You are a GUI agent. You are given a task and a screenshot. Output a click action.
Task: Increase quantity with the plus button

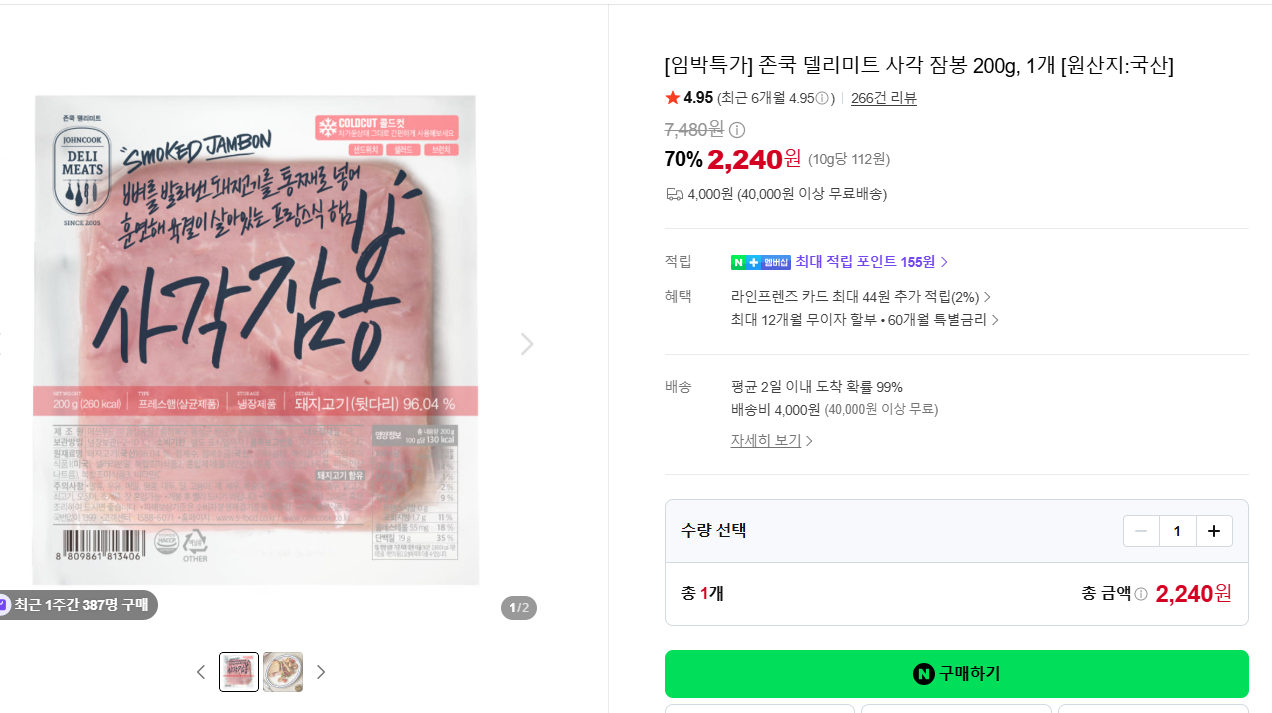1214,531
